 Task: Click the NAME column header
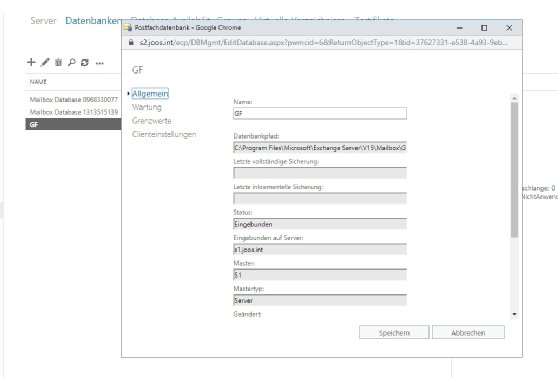pos(38,82)
